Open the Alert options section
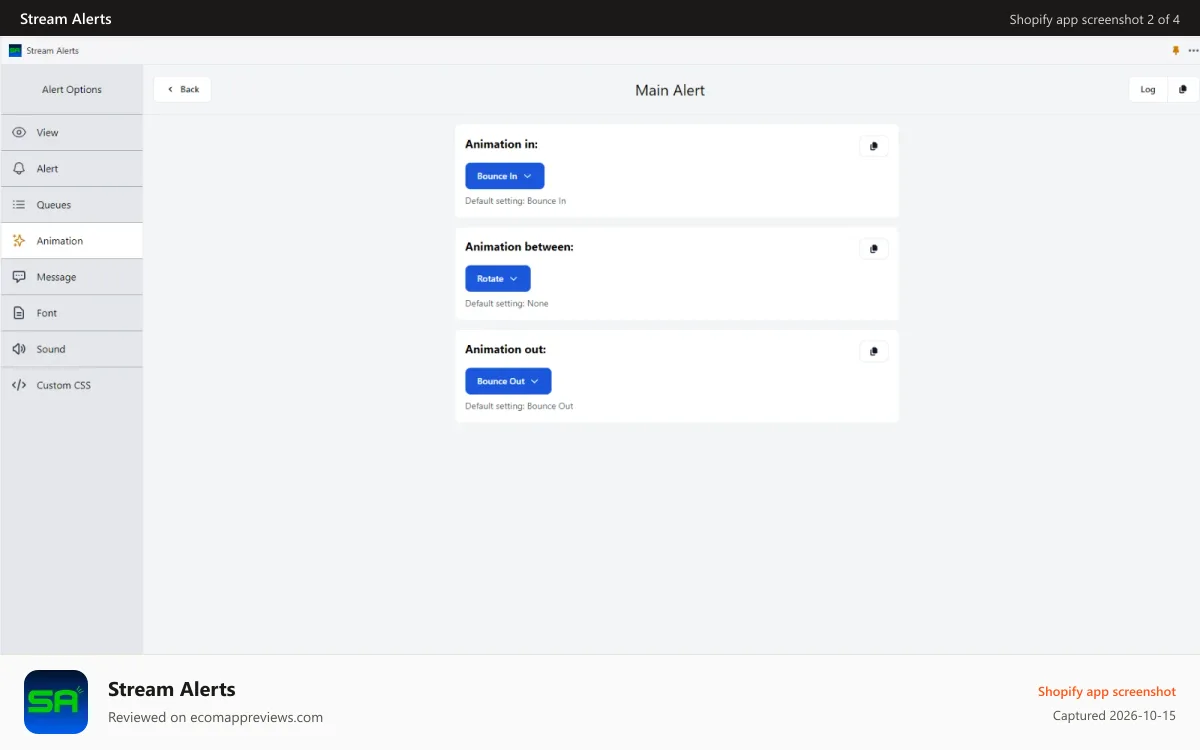Viewport: 1200px width, 750px height. click(x=72, y=168)
